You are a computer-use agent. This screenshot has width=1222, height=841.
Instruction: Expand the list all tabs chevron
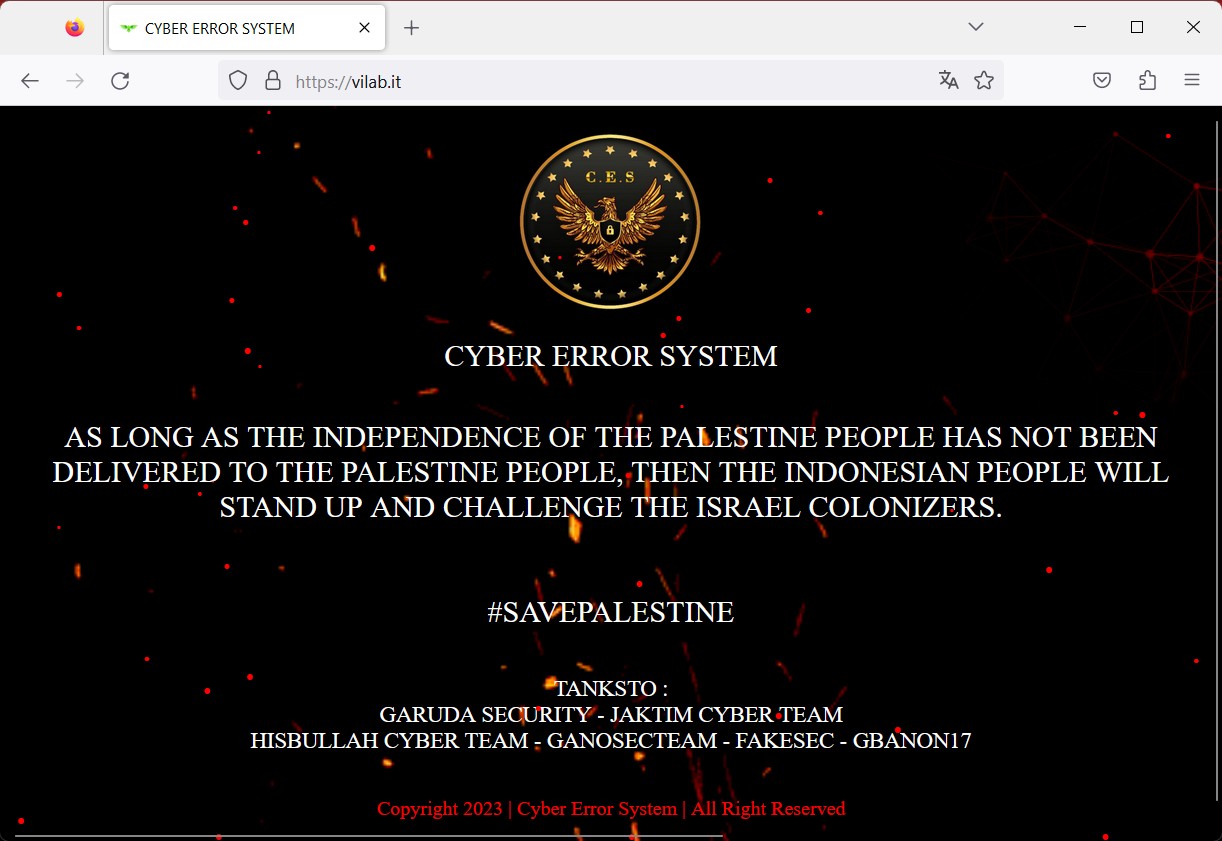point(976,27)
